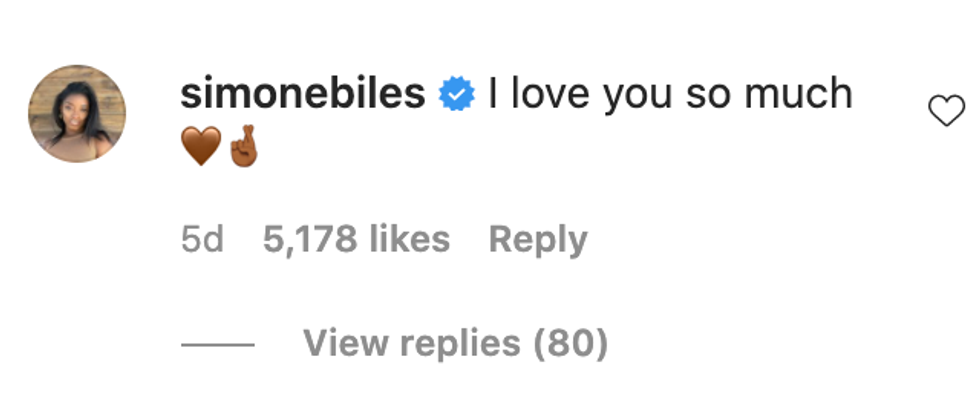Viewport: 980px width, 413px height.
Task: Click the line left of View replies
Action: [218, 345]
